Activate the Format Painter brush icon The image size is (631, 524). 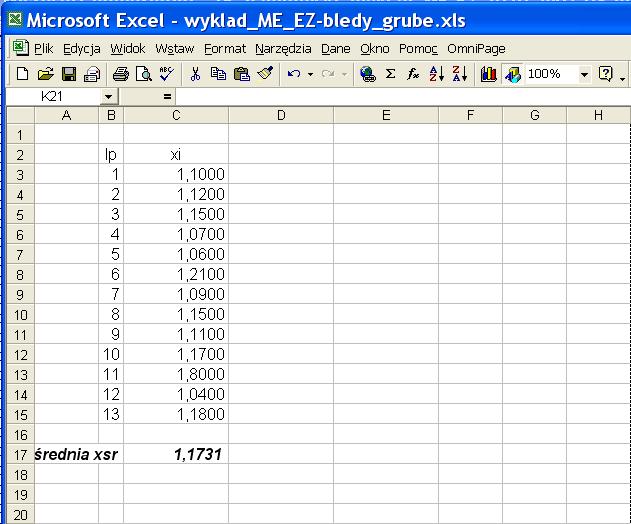point(265,74)
